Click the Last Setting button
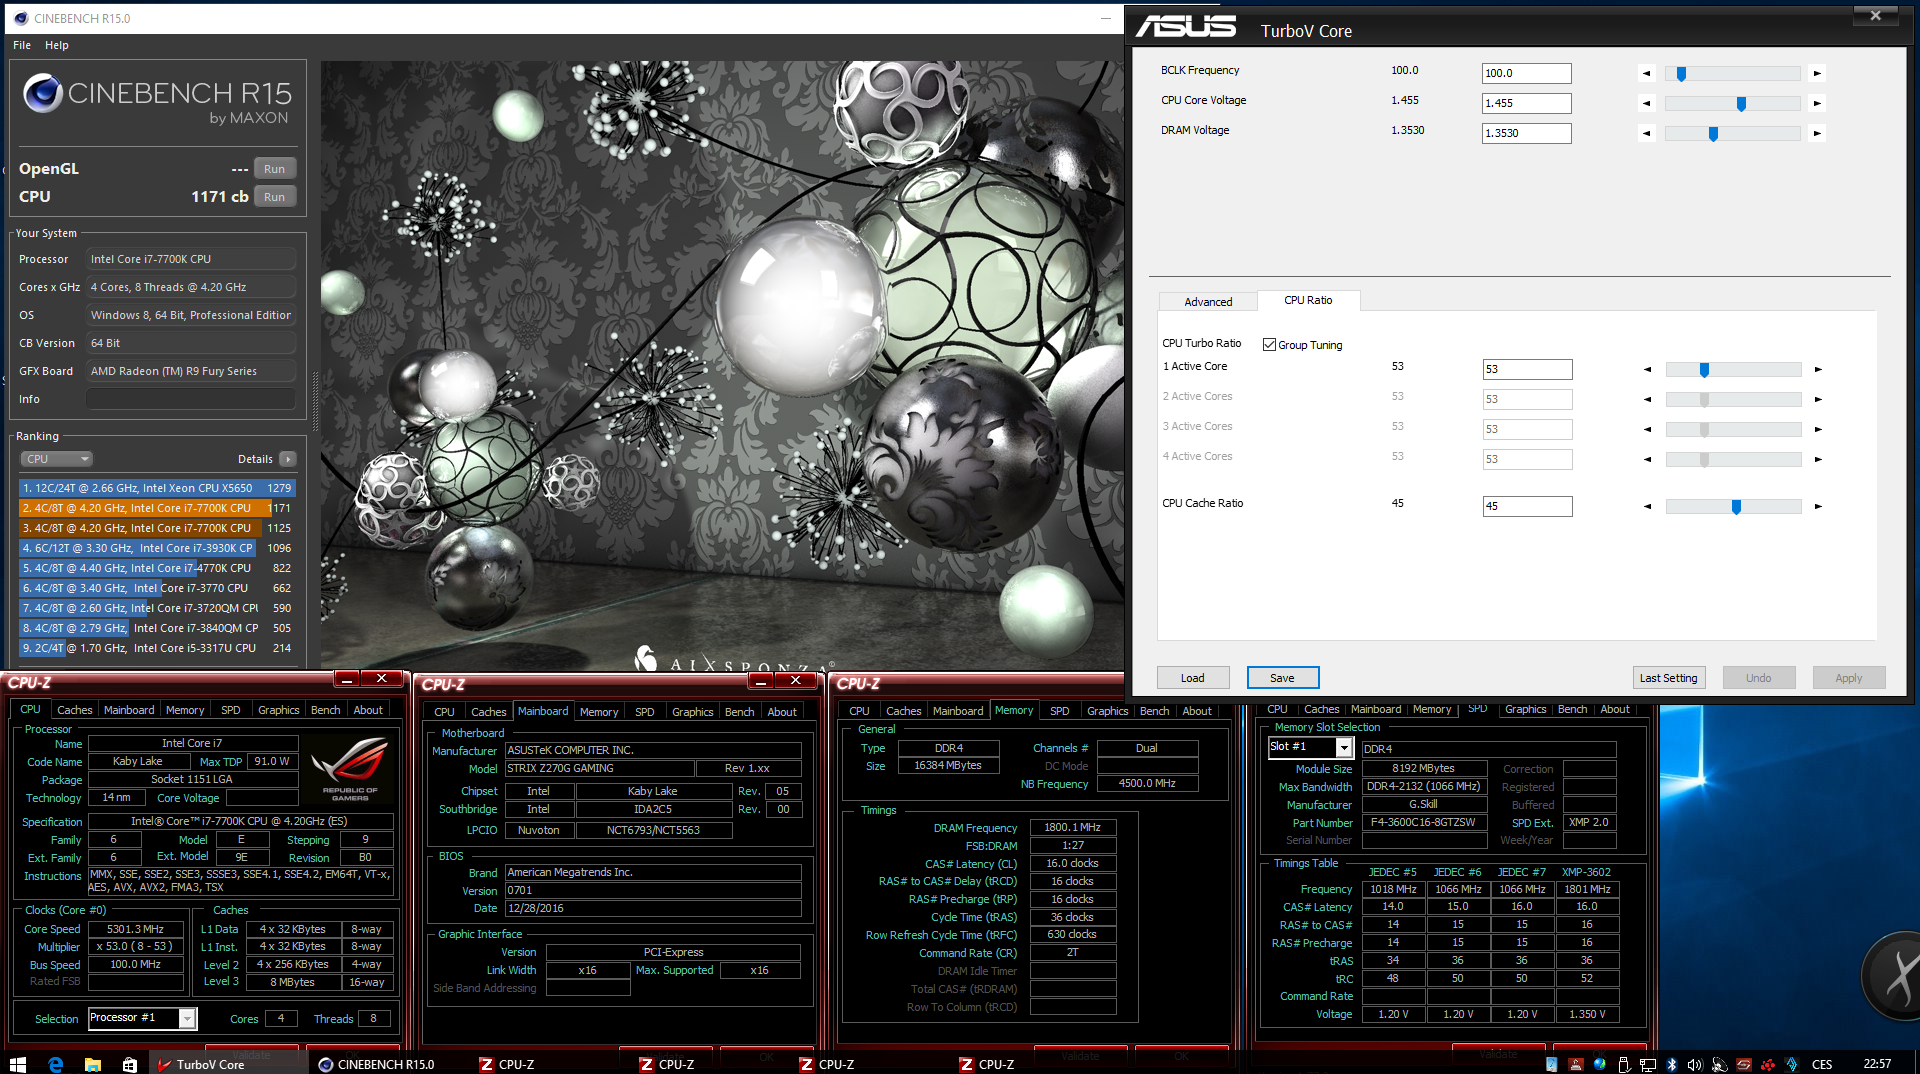Screen dimensions: 1920x1074 coord(1669,678)
